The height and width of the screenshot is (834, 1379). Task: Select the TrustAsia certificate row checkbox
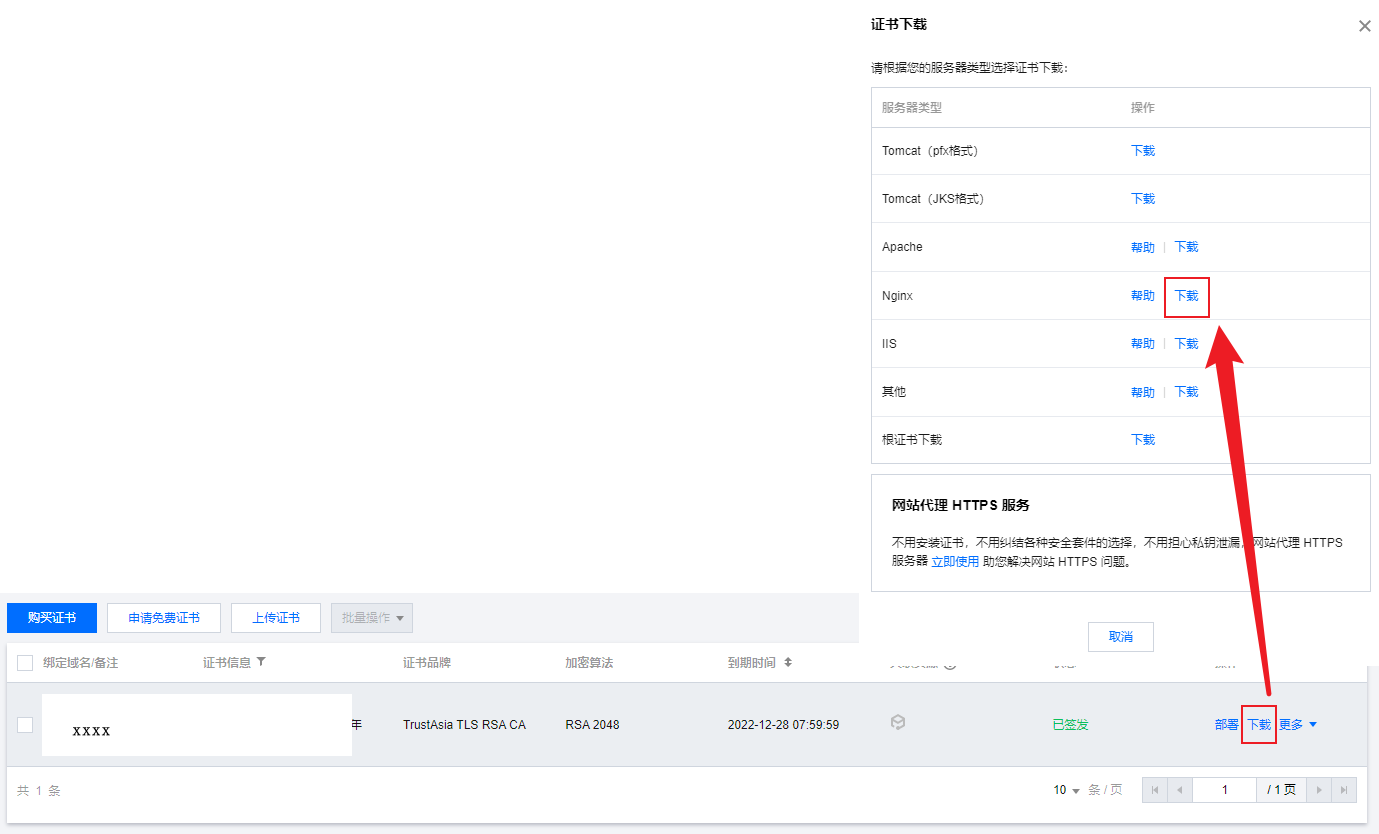pyautogui.click(x=25, y=724)
